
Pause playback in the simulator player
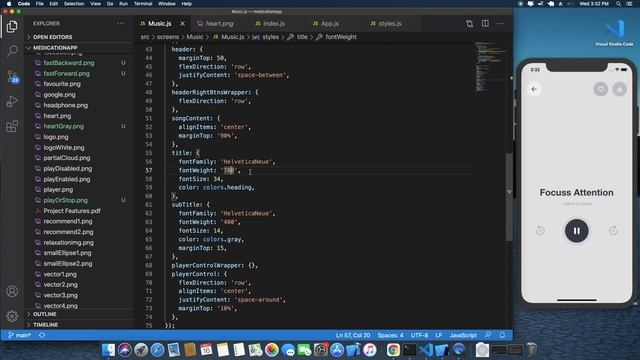(576, 231)
